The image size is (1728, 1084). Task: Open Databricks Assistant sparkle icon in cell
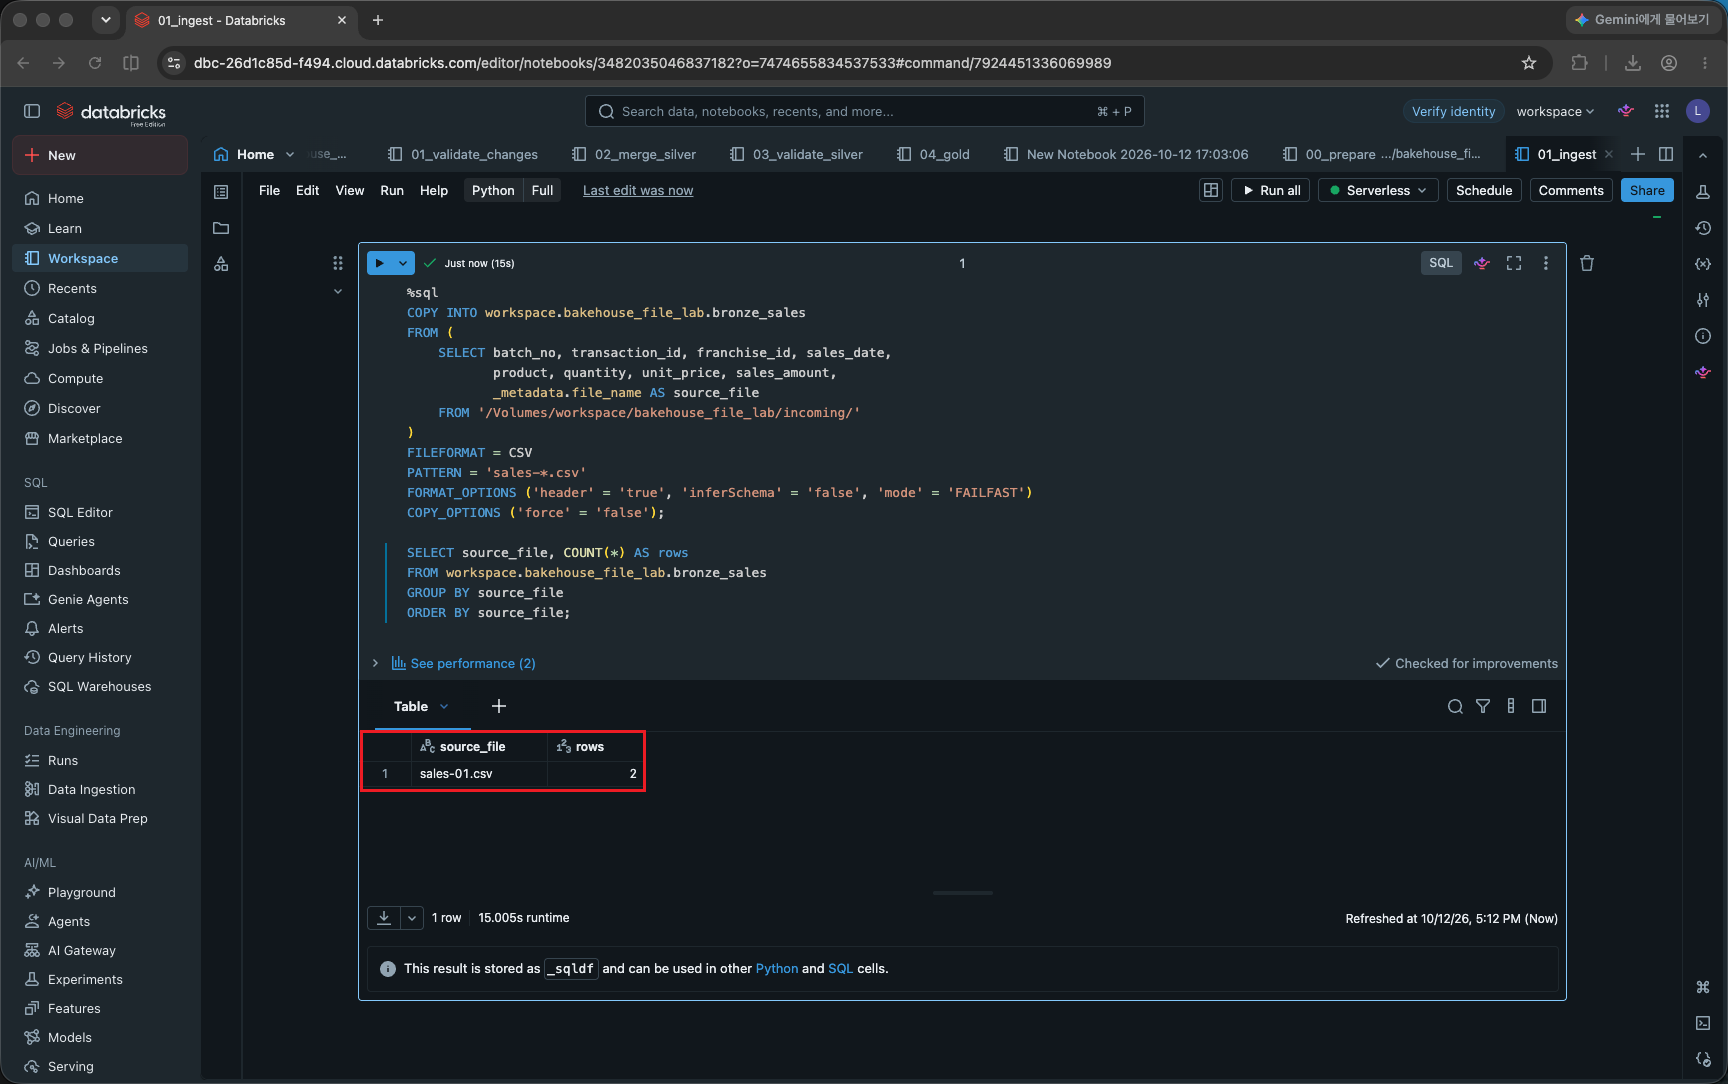click(x=1482, y=263)
